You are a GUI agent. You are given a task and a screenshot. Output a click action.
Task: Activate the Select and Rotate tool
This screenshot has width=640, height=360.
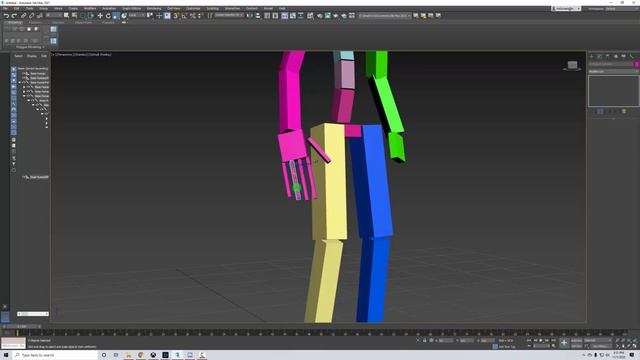[x=108, y=16]
